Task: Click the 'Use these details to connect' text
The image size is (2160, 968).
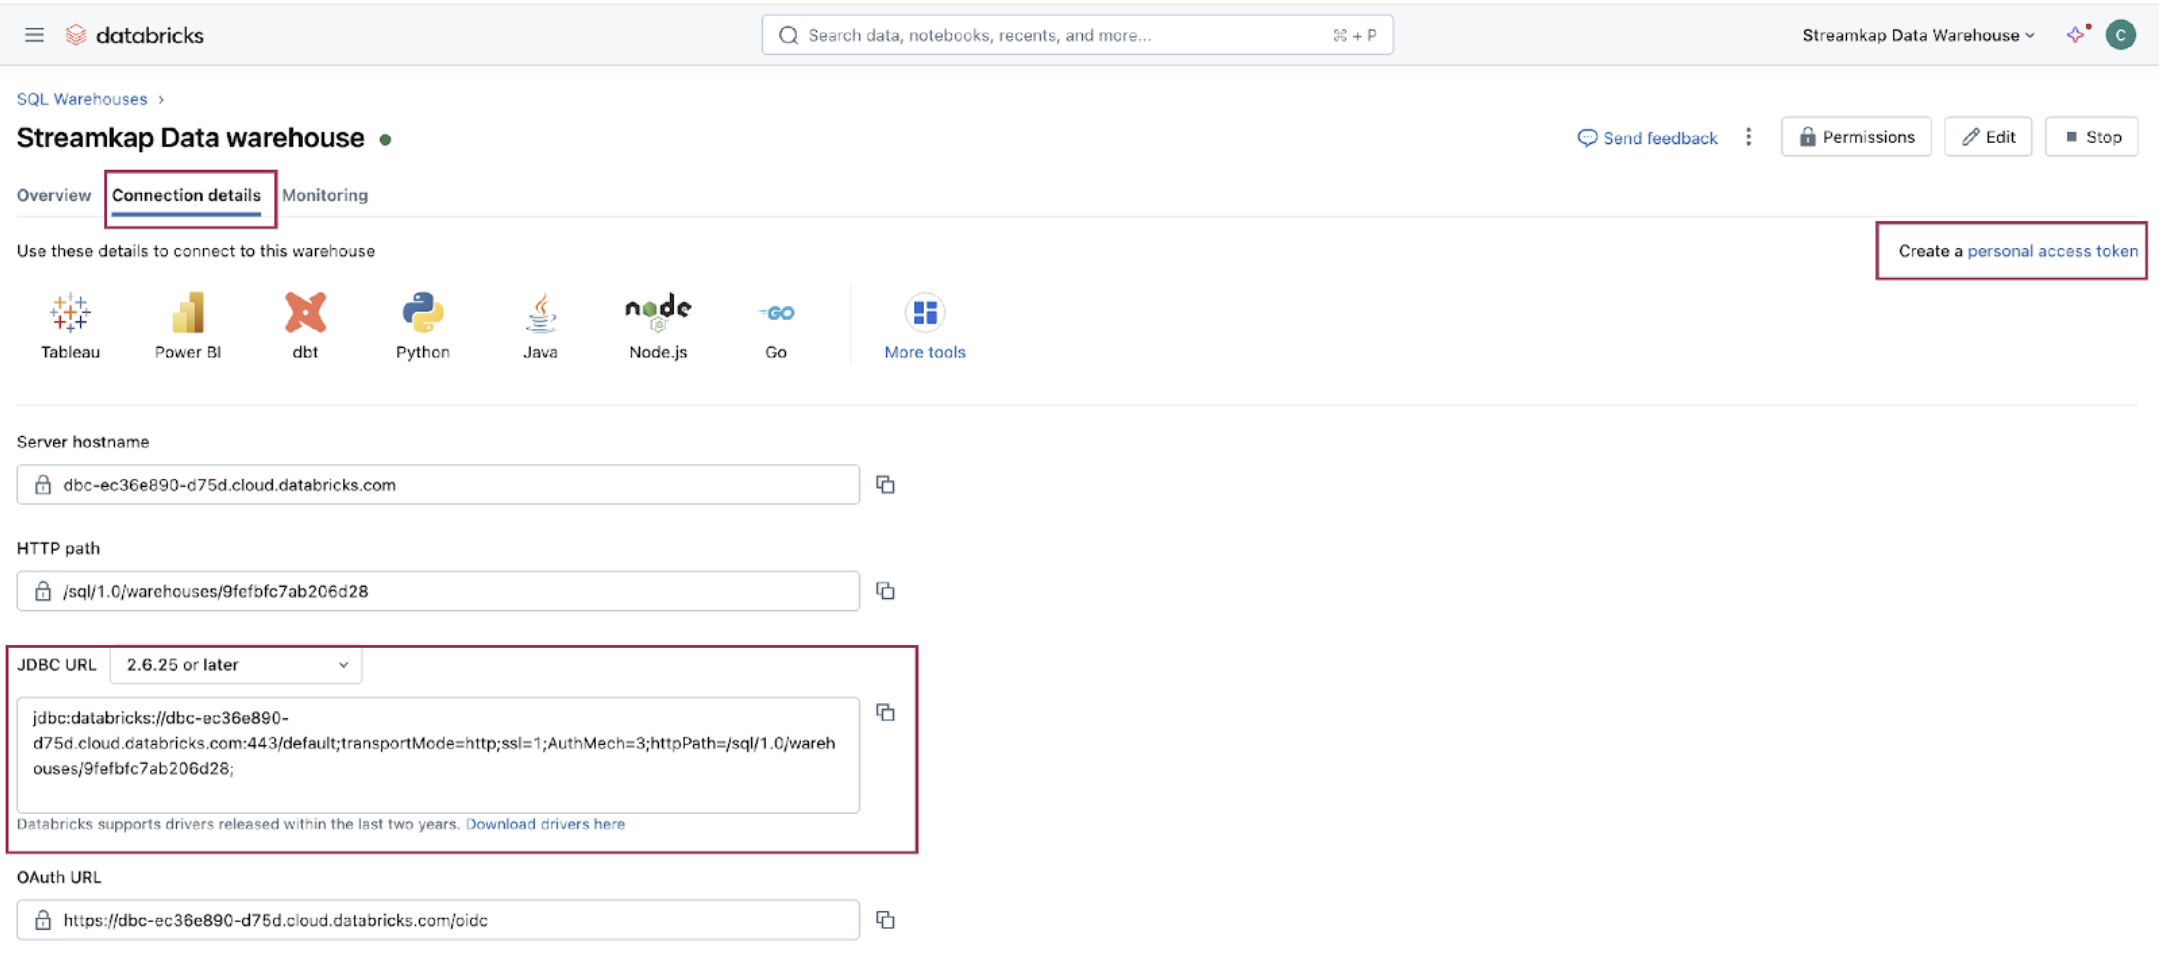Action: coord(196,251)
